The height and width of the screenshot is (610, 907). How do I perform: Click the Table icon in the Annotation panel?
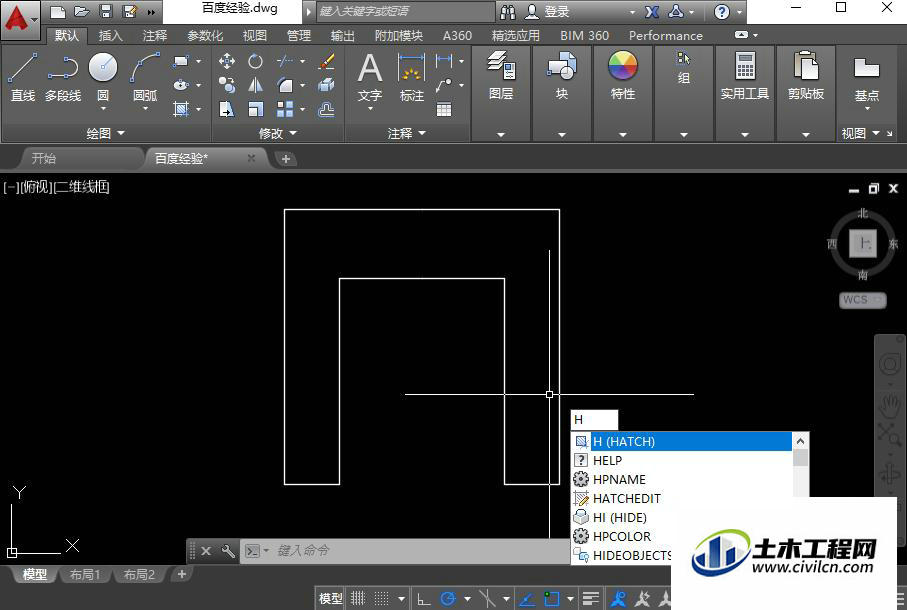444,109
